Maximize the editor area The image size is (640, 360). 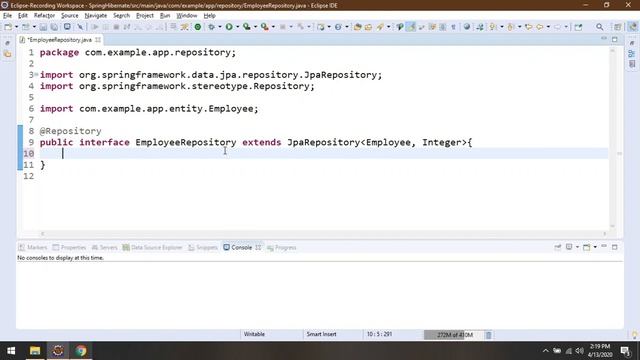[x=615, y=40]
